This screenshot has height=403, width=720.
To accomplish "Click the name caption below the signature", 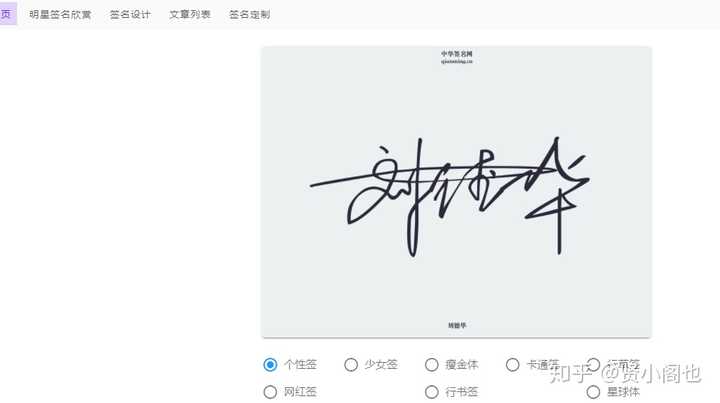I will [x=457, y=325].
